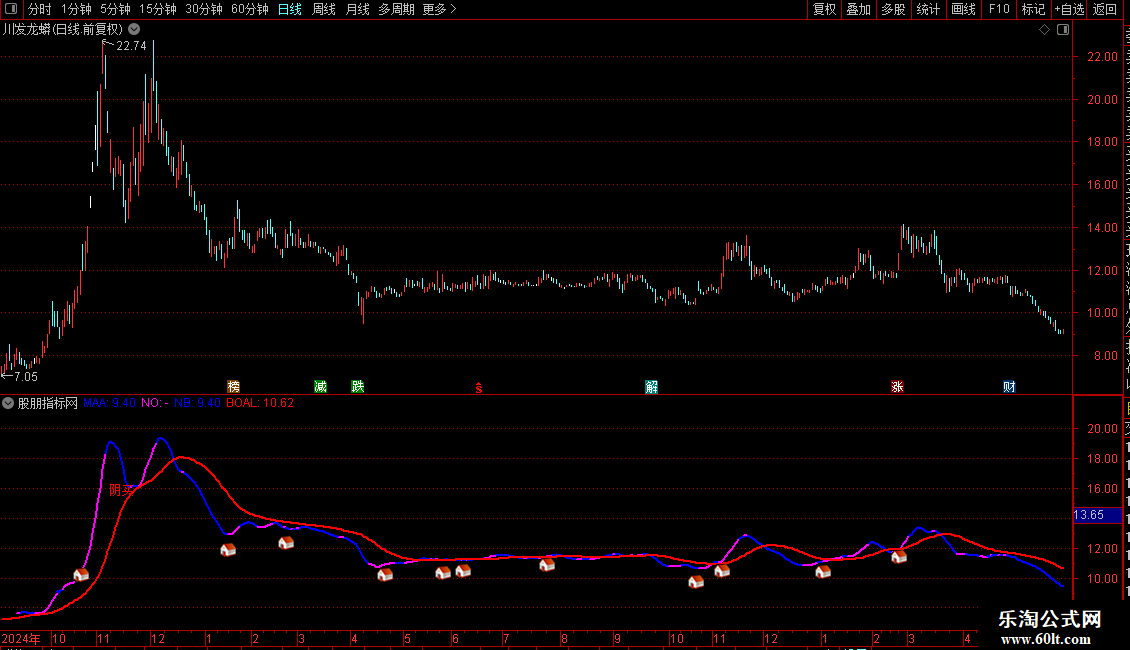Click the 14.00 label on price axis
This screenshot has width=1130, height=650.
[x=1102, y=228]
